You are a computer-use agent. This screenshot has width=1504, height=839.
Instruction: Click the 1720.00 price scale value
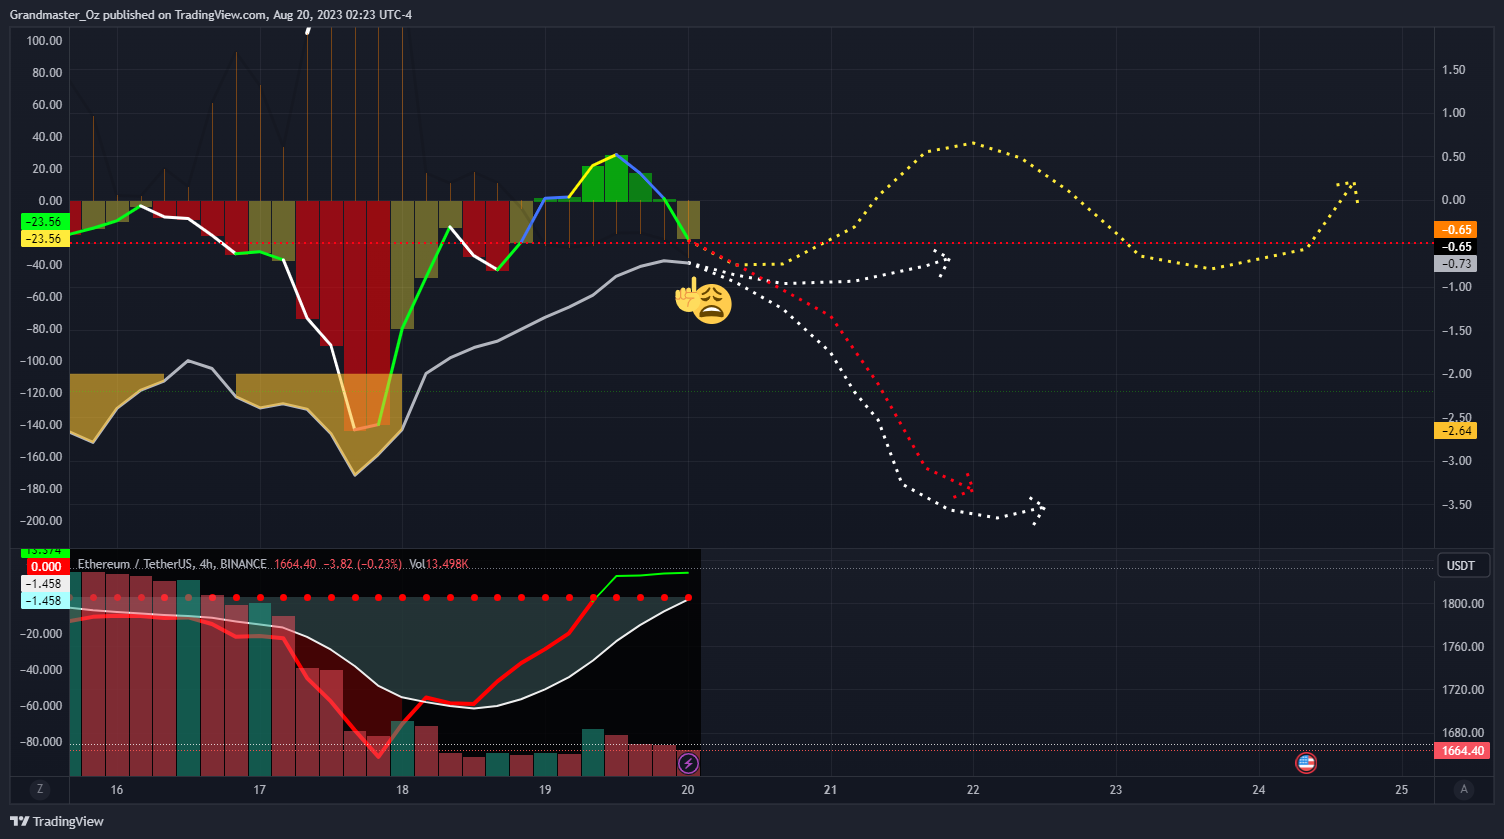[1462, 690]
